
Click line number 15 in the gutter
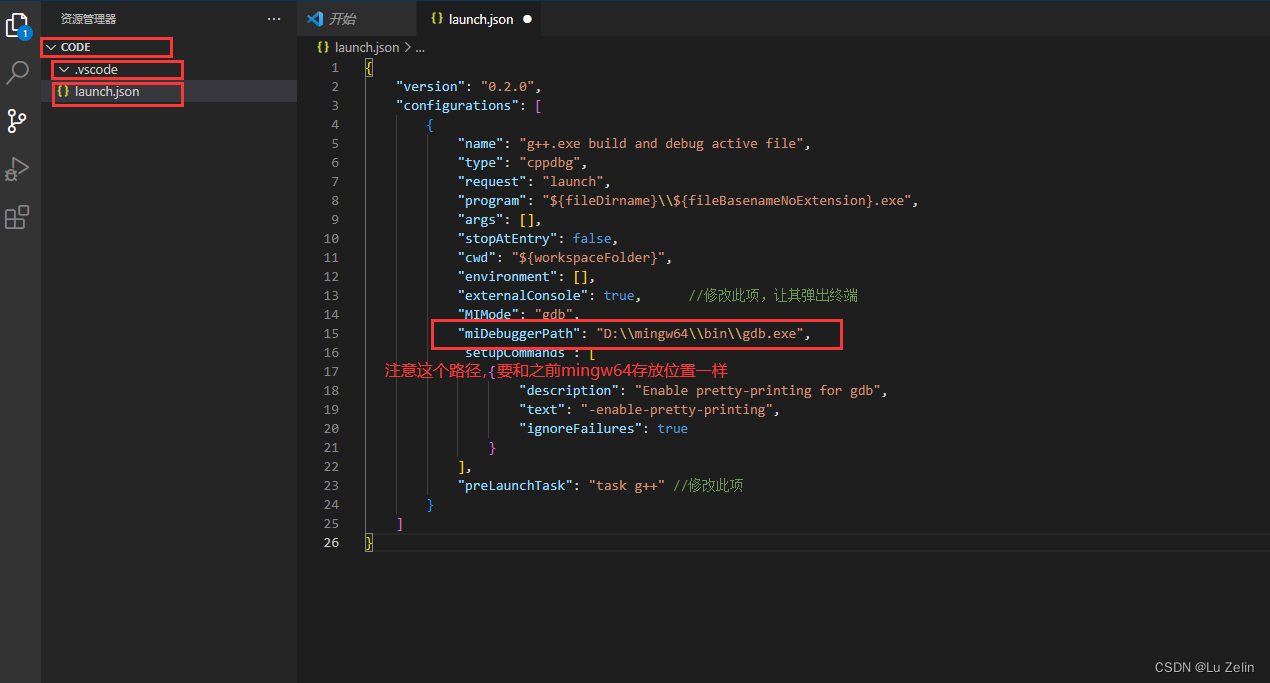(x=332, y=333)
